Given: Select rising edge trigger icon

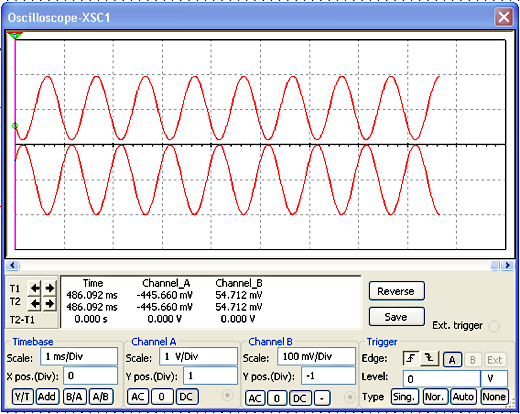Looking at the screenshot, I should click(411, 359).
